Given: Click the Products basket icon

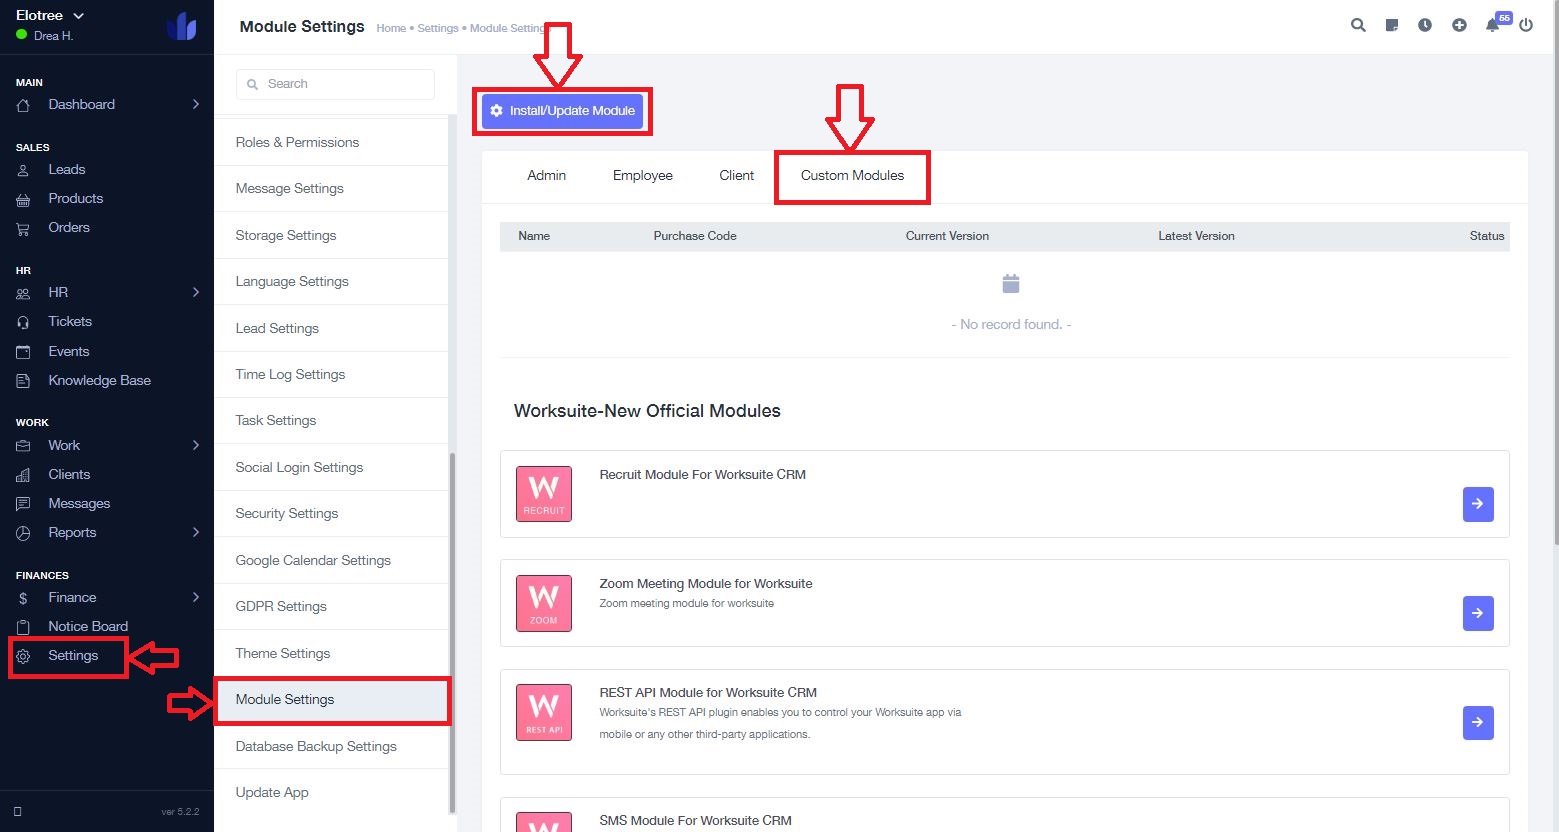Looking at the screenshot, I should tap(23, 199).
